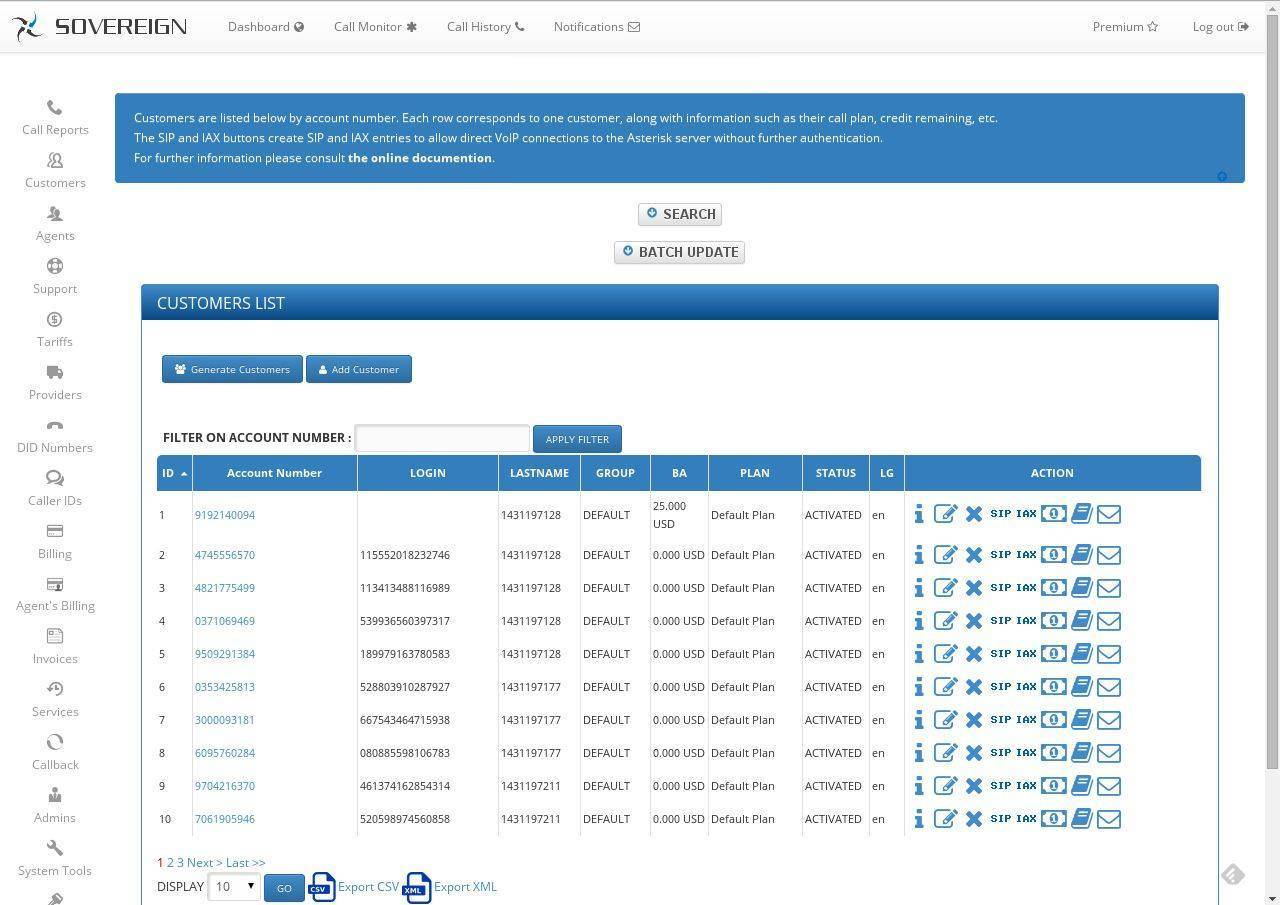The width and height of the screenshot is (1280, 905).
Task: Open the online documention link
Action: (420, 158)
